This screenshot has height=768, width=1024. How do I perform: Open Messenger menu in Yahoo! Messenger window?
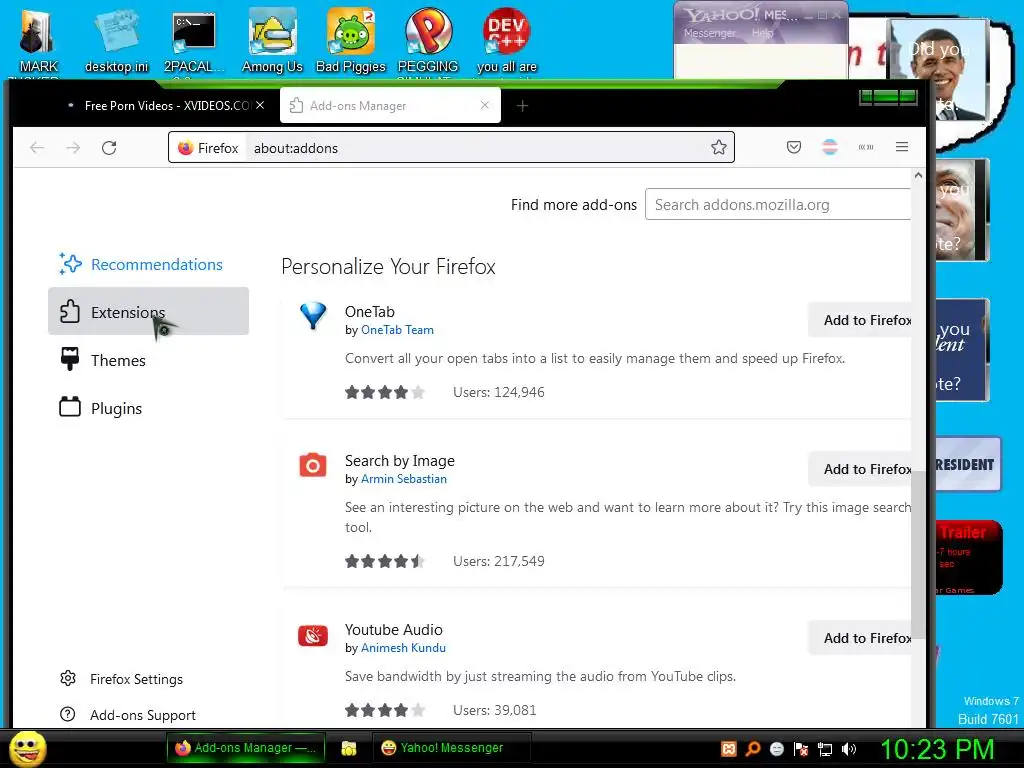709,33
